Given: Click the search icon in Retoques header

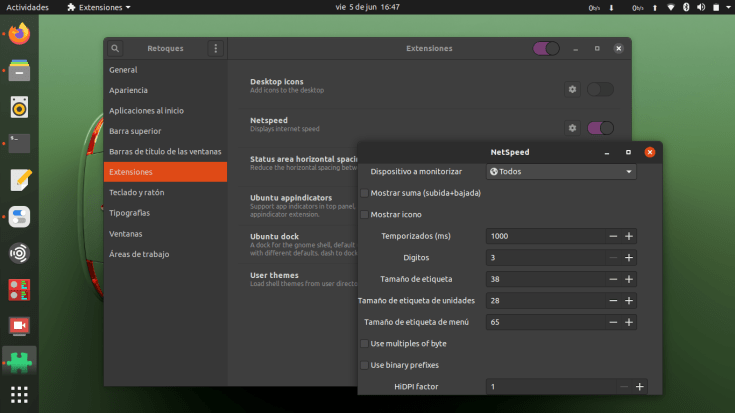Looking at the screenshot, I should pyautogui.click(x=116, y=48).
